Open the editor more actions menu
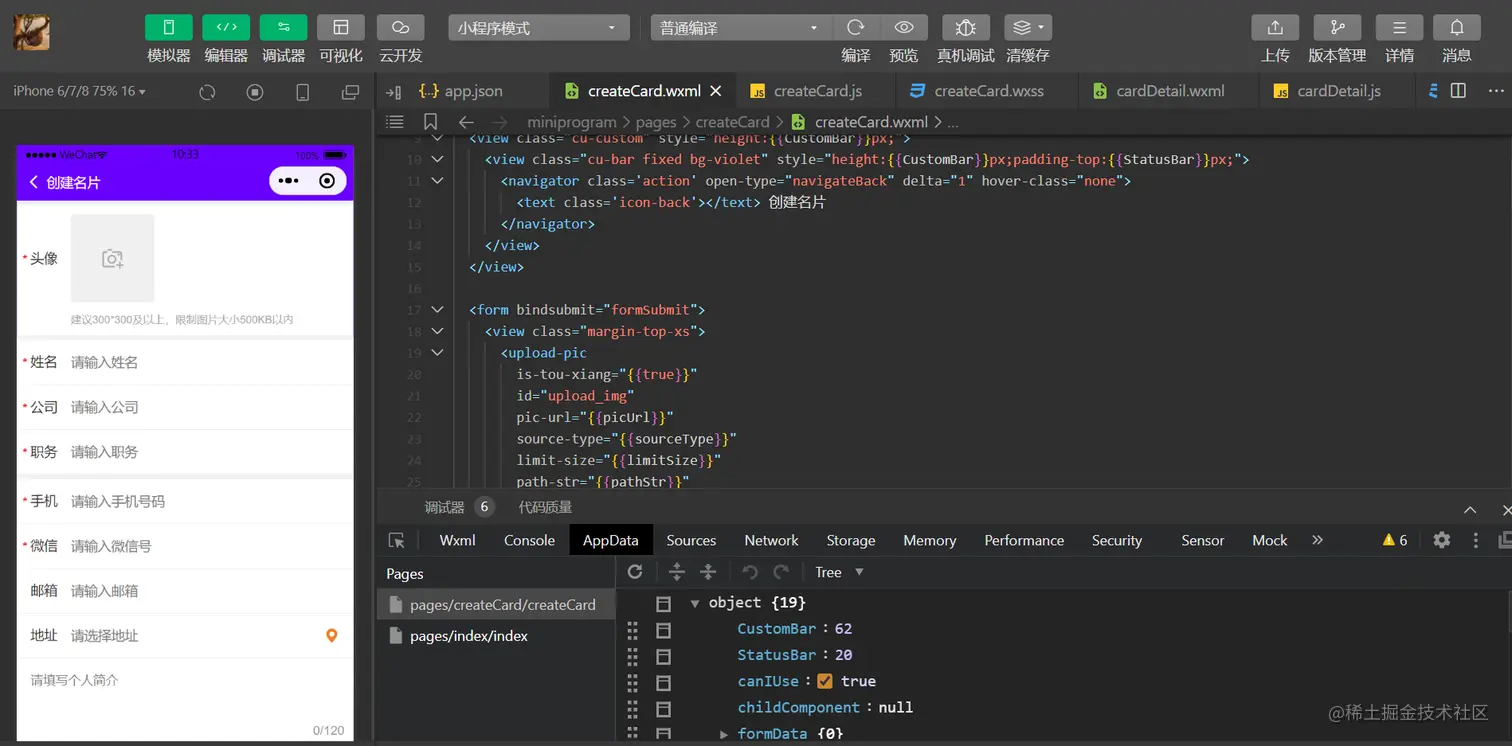The height and width of the screenshot is (746, 1512). point(1496,91)
